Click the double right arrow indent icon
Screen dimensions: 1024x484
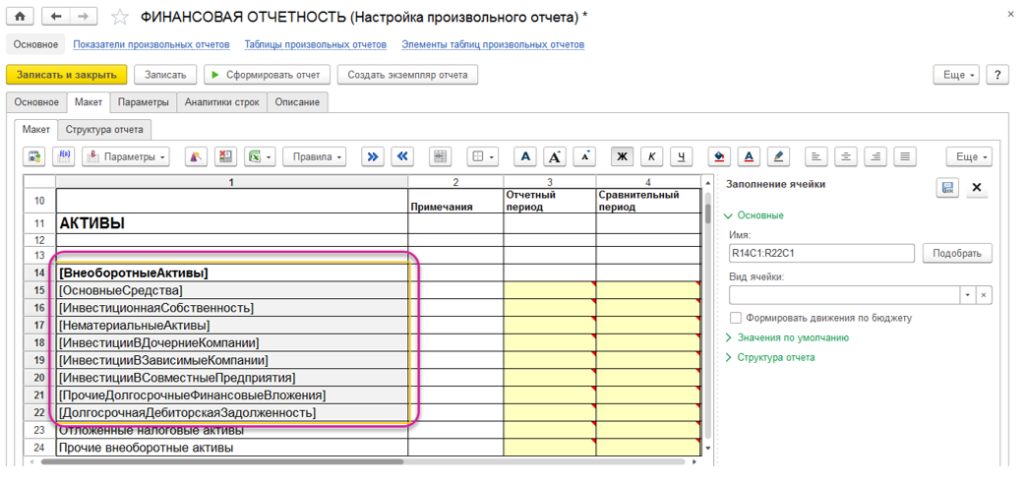click(x=373, y=157)
